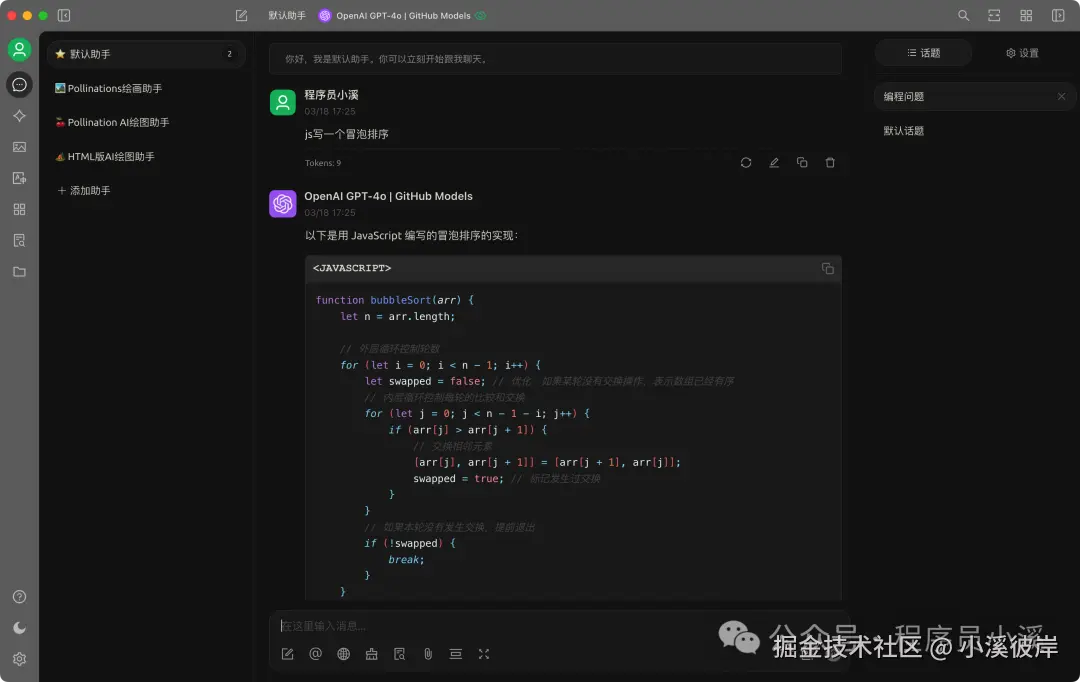Click the knowledge base icon in input toolbar
Image resolution: width=1080 pixels, height=682 pixels.
(399, 654)
